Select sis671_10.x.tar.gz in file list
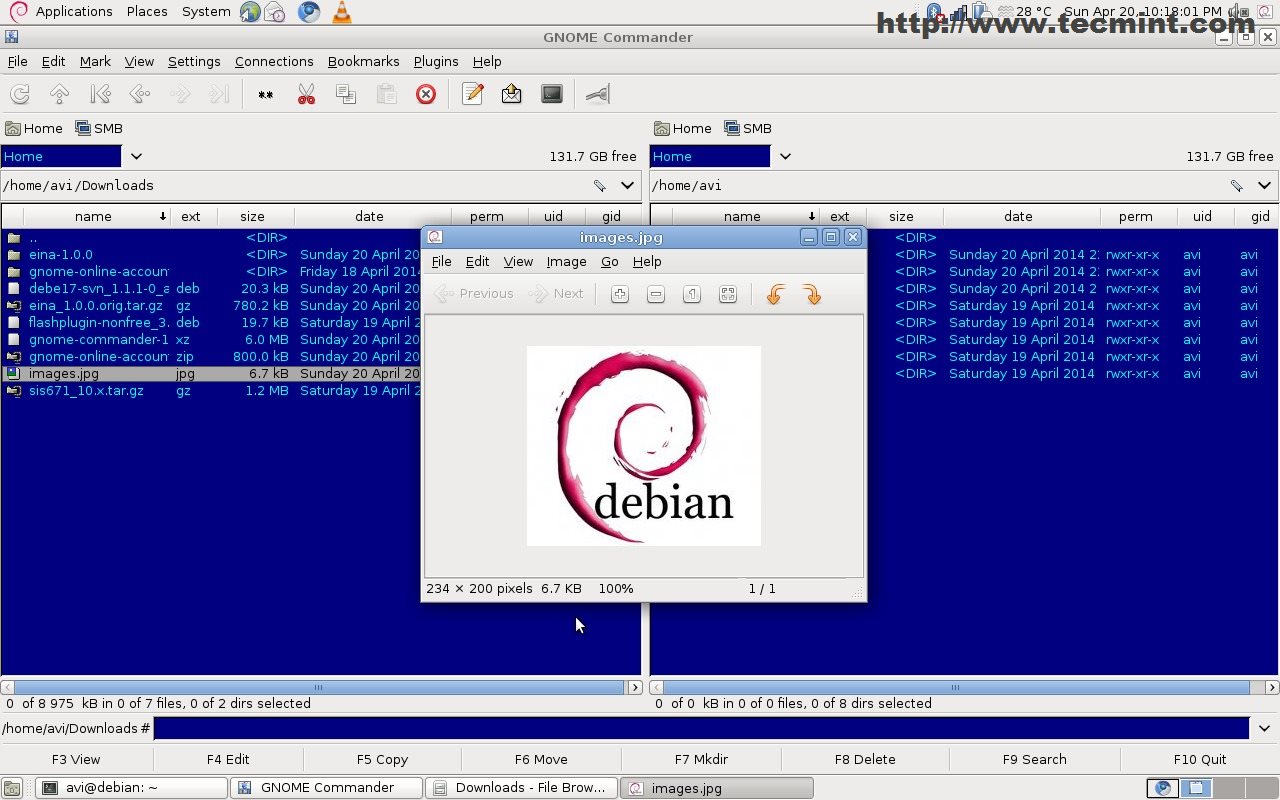 pos(86,390)
